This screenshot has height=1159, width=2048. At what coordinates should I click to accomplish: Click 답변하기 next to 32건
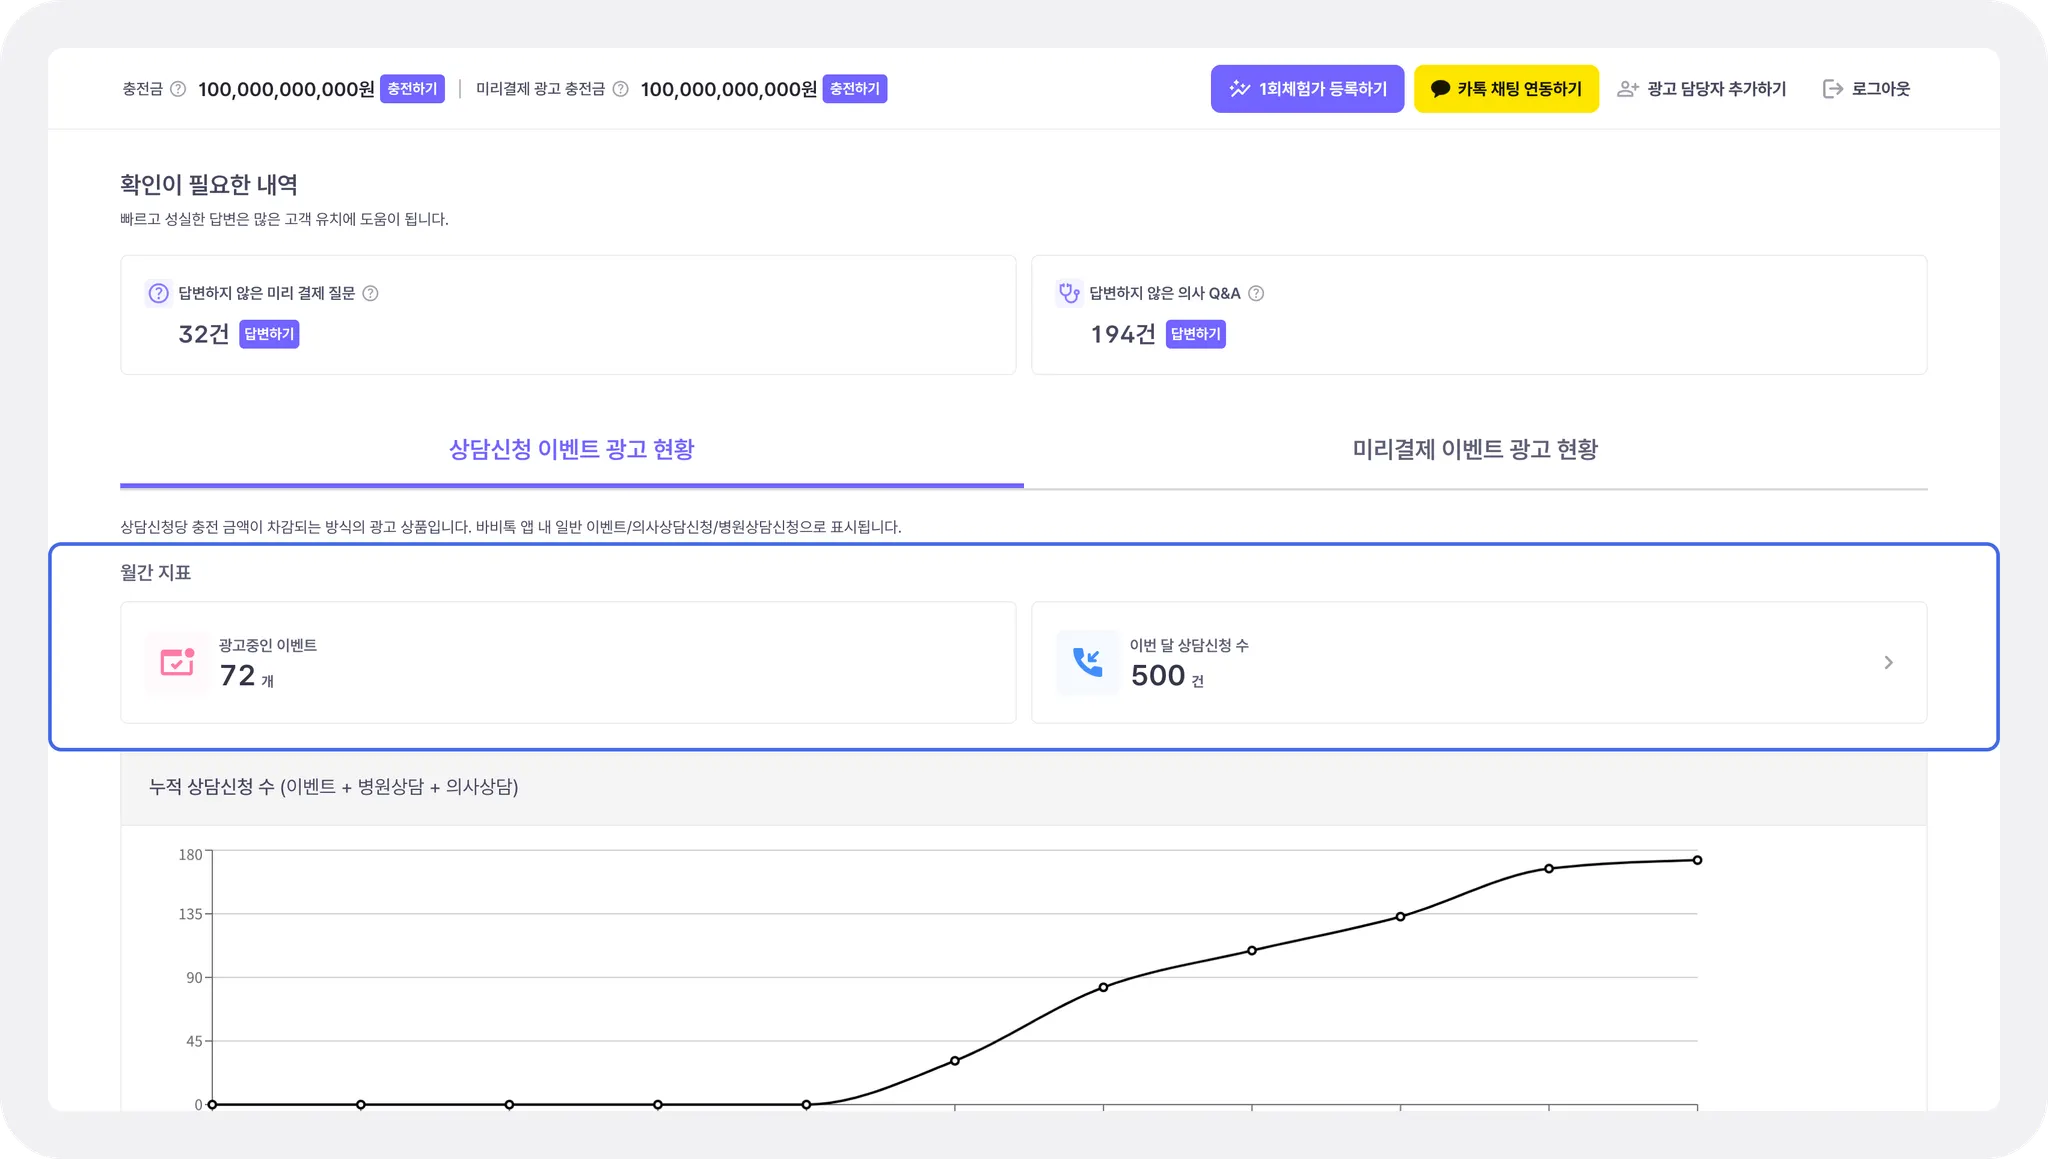point(269,334)
